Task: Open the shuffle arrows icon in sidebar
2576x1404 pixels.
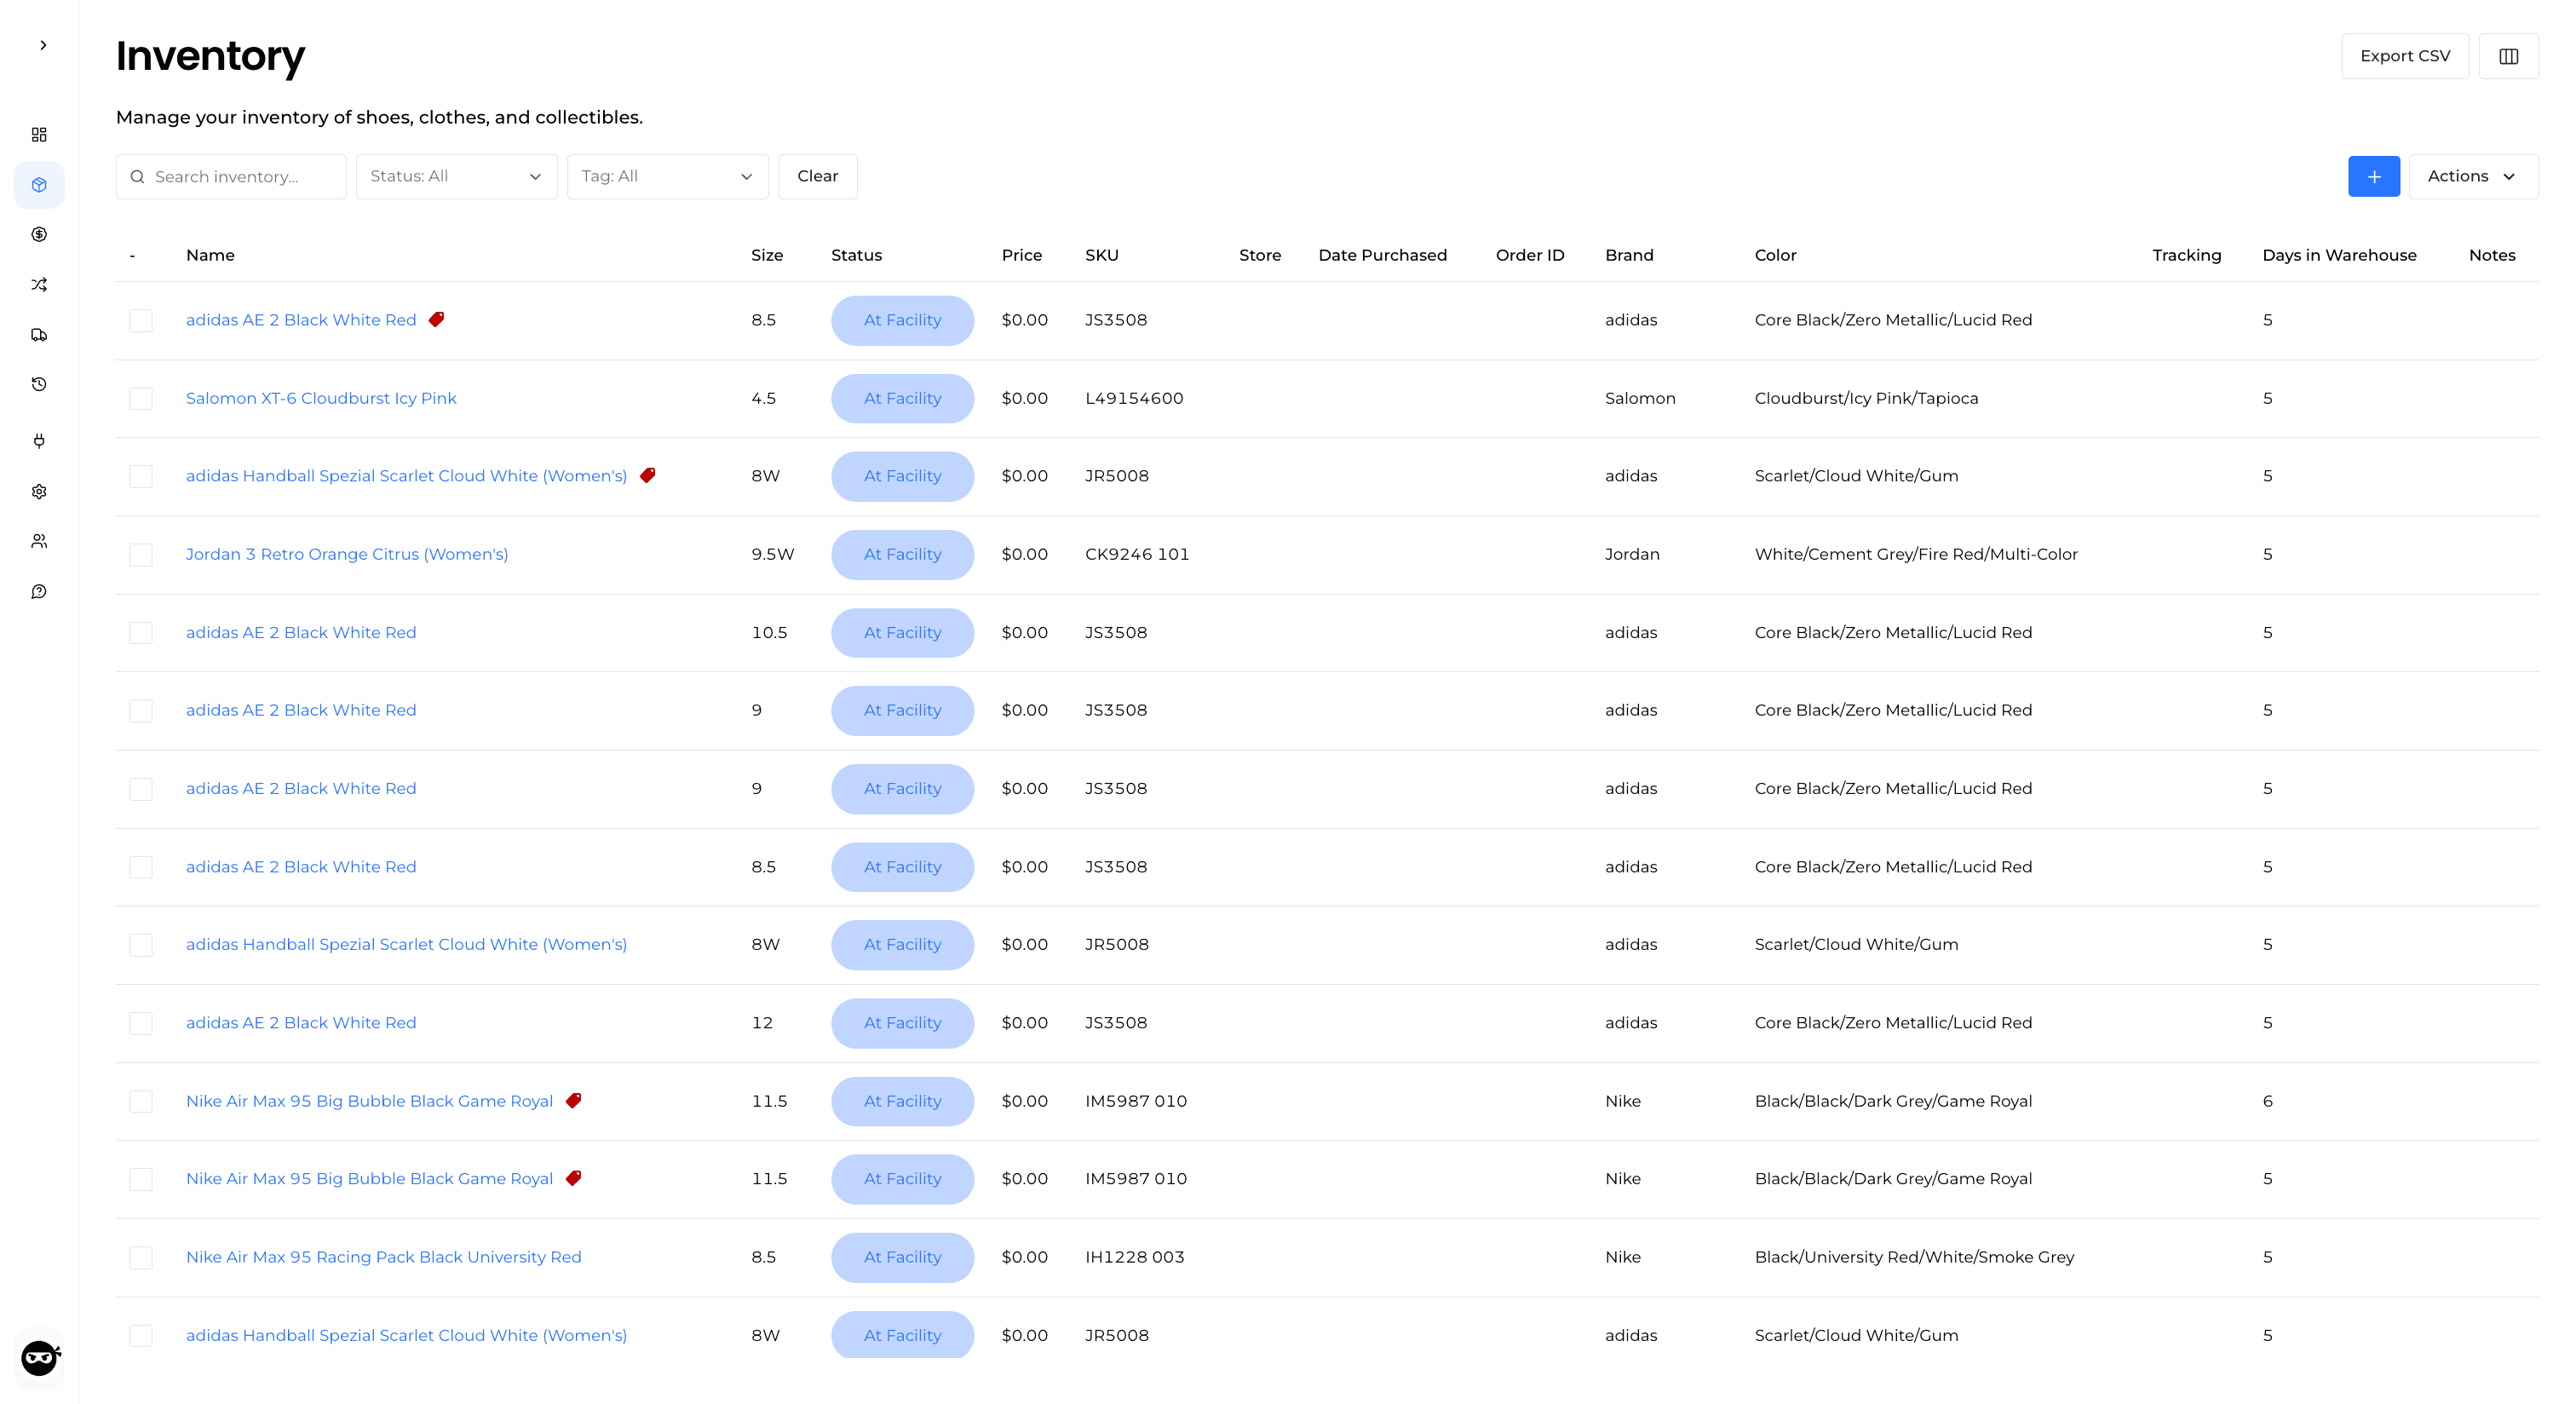Action: coord(39,285)
